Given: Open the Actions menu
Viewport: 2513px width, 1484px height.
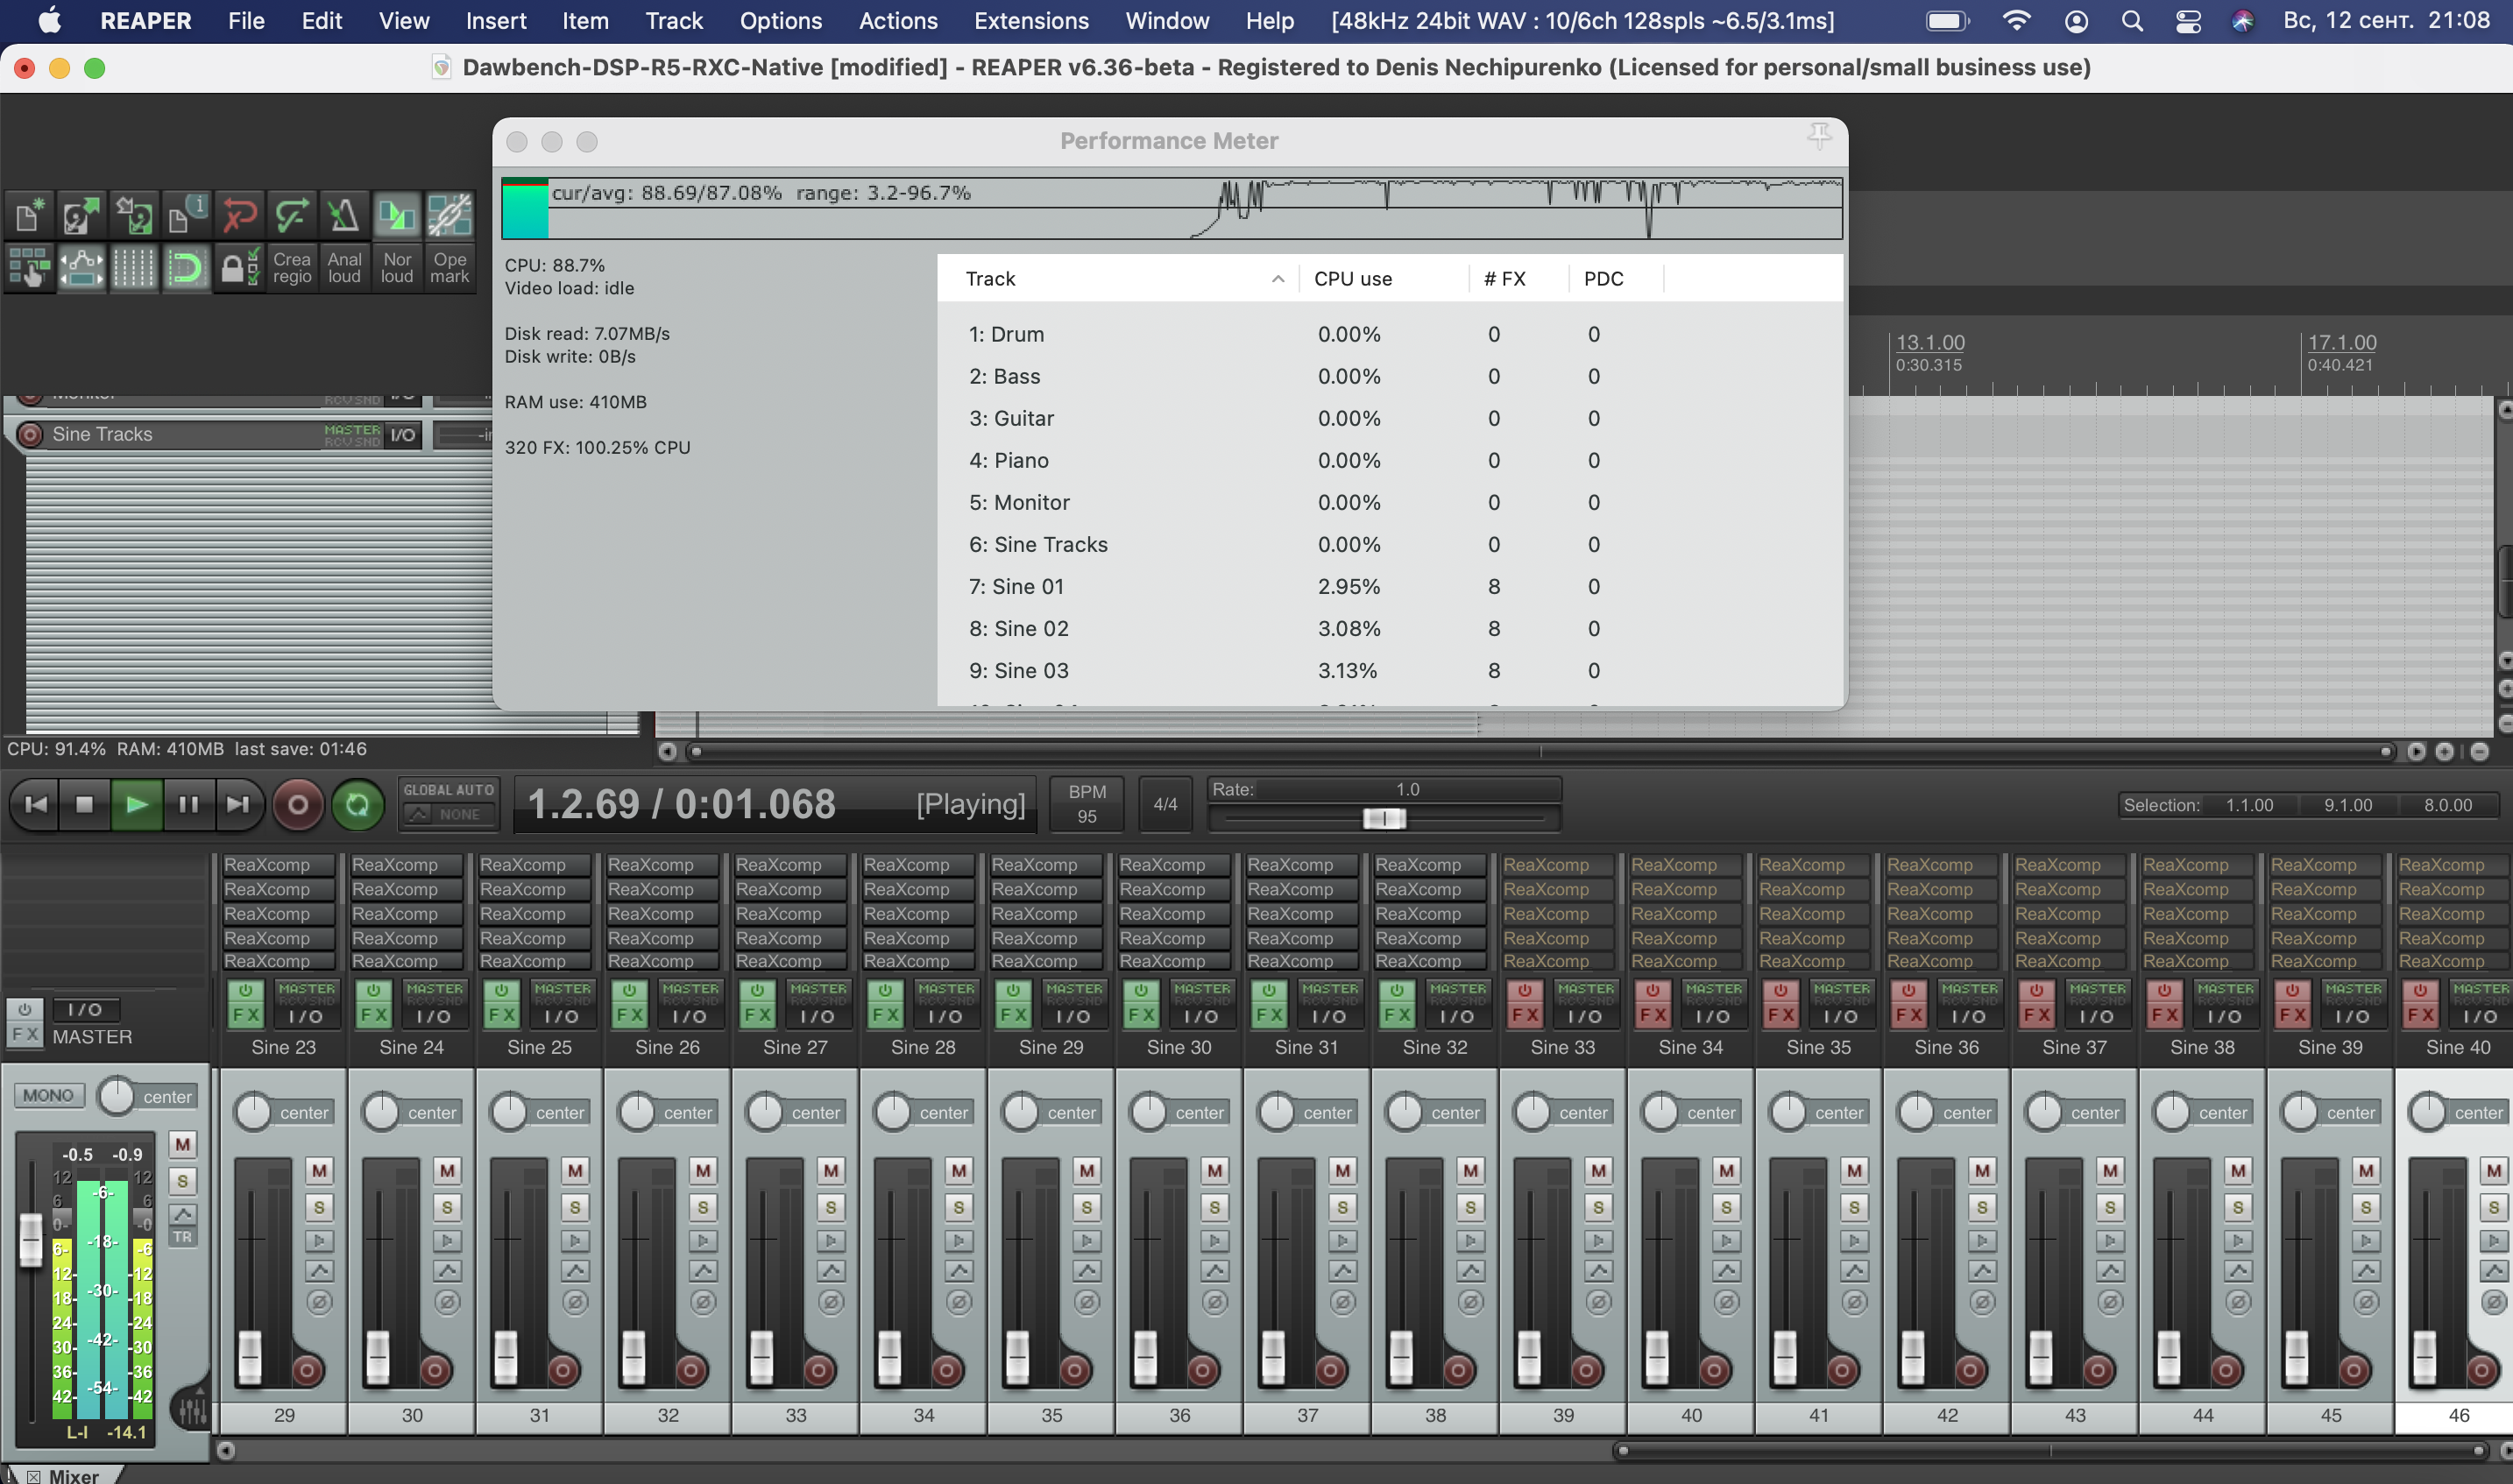Looking at the screenshot, I should (x=897, y=20).
